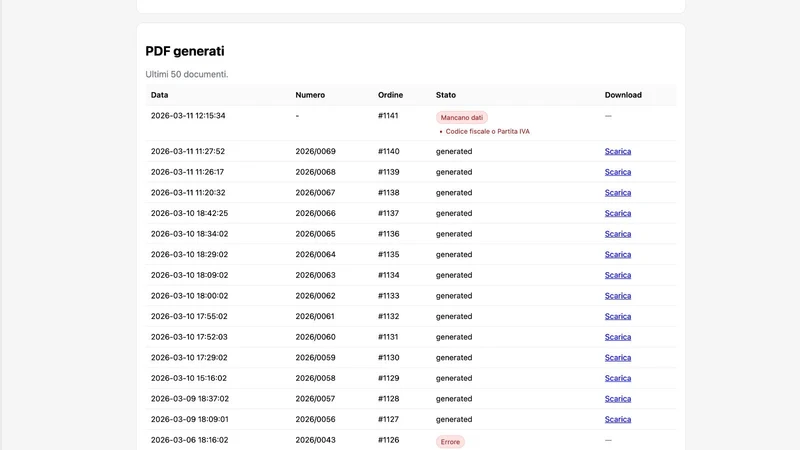800x450 pixels.
Task: Select the Numero column header
Action: point(310,95)
